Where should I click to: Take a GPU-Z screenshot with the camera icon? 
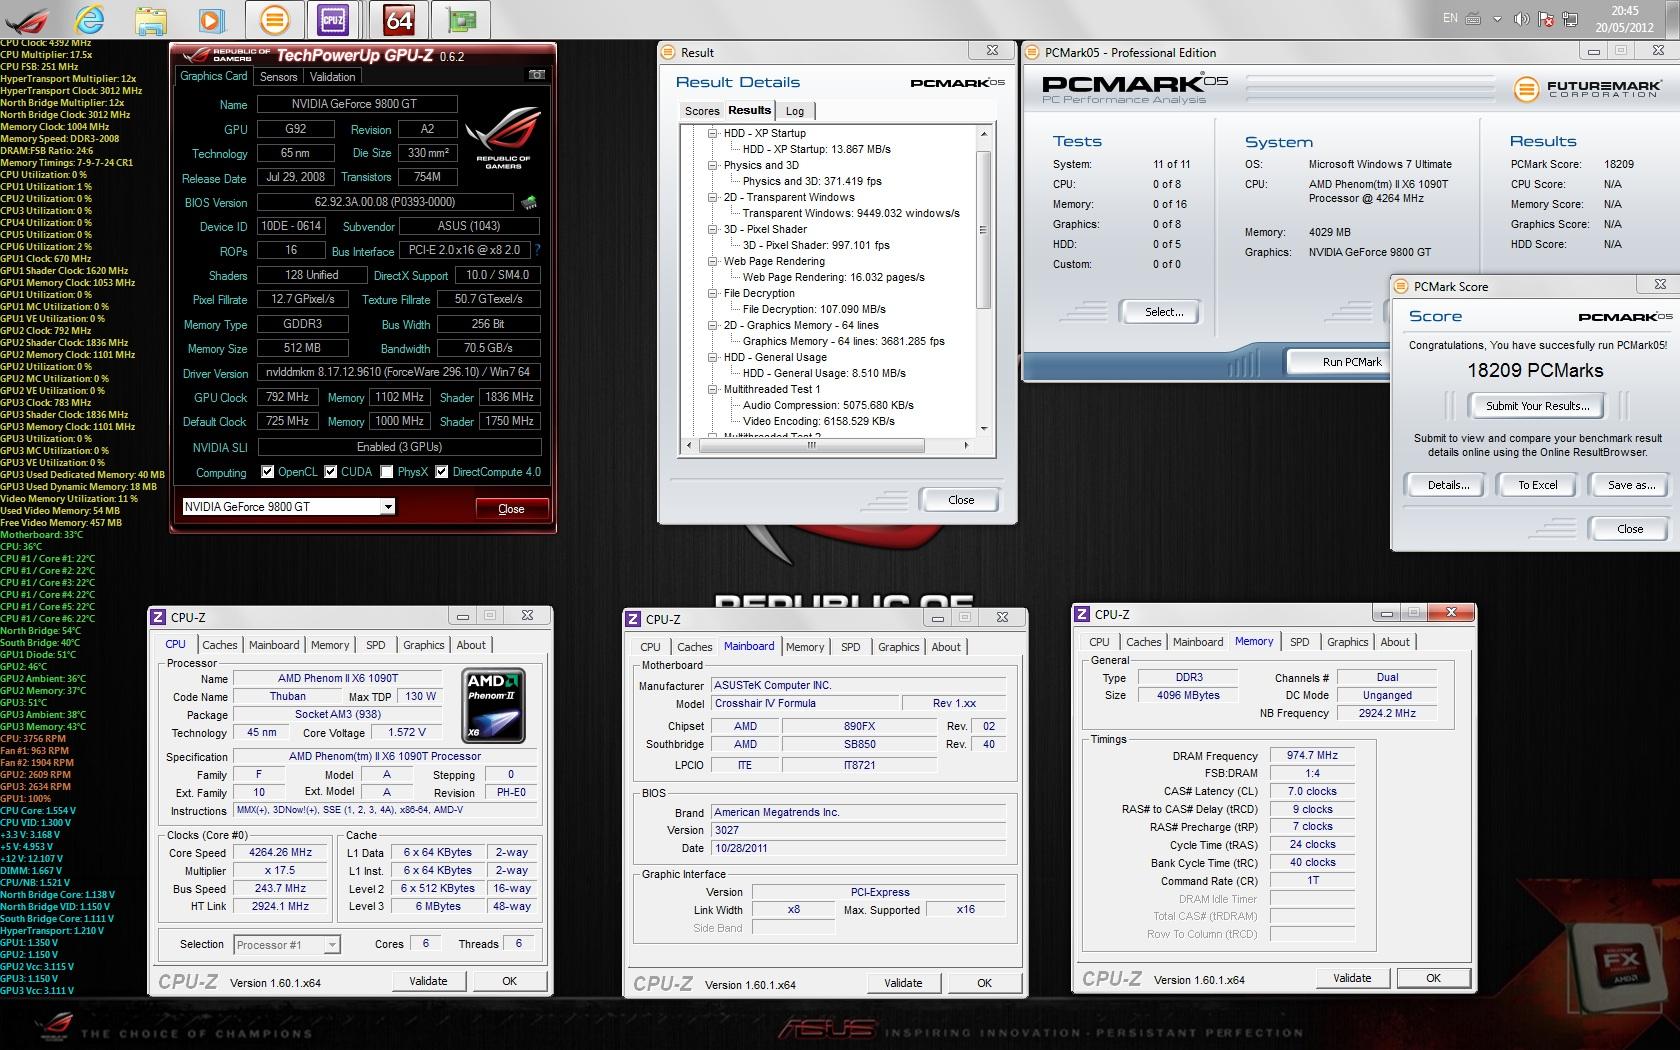pos(537,75)
